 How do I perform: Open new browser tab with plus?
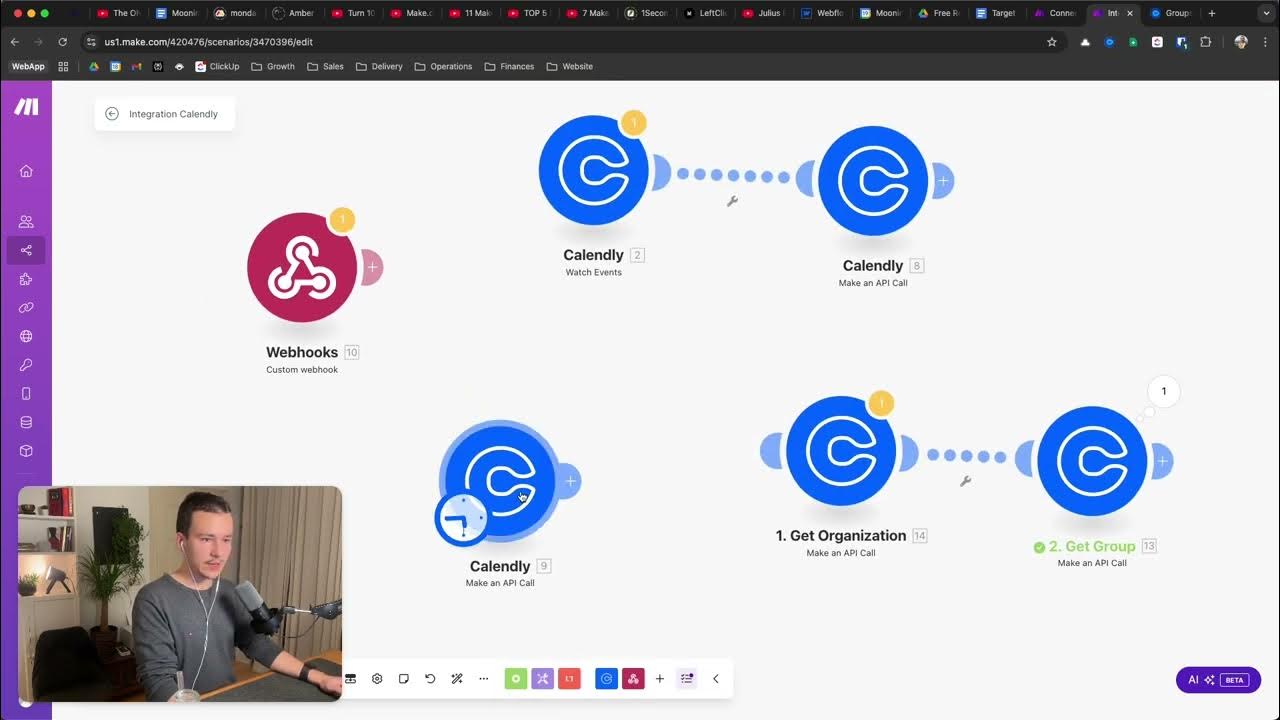(1212, 13)
